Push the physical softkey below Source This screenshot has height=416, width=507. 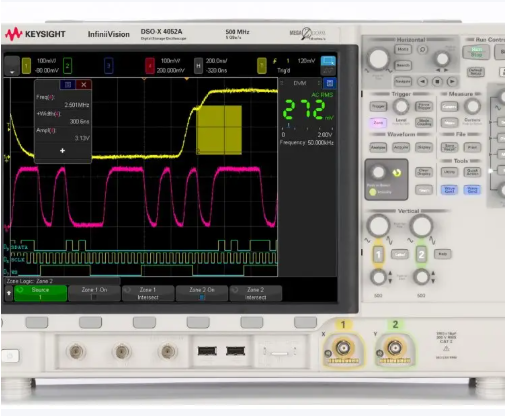coord(37,322)
